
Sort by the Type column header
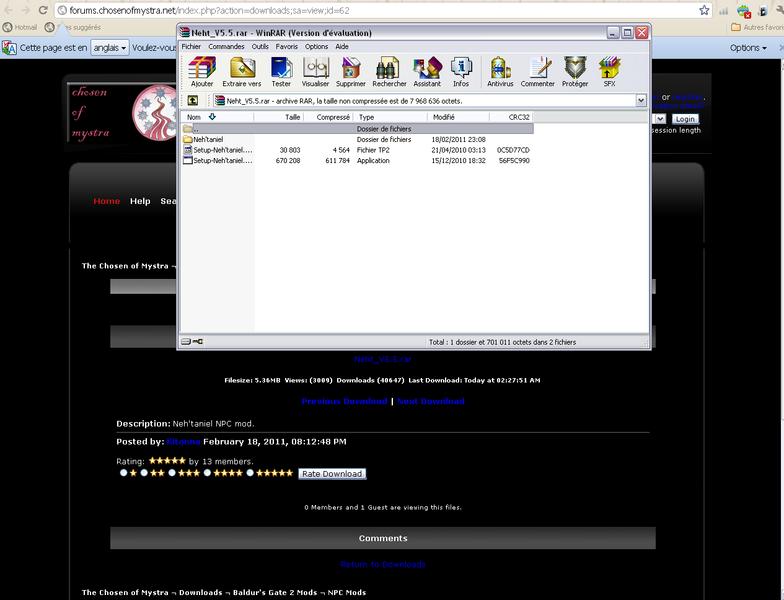tap(390, 117)
